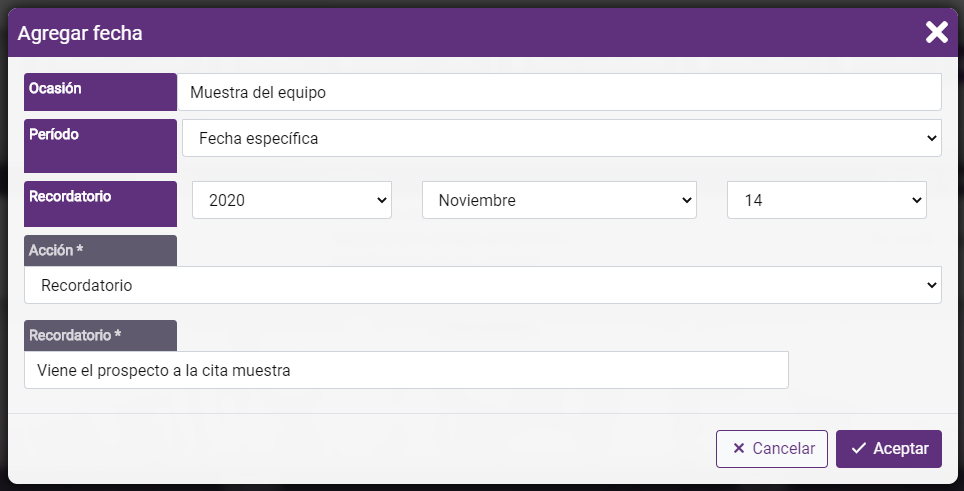Click the purple Recordatorio date label
Viewport: 964px width, 491px height.
click(100, 204)
